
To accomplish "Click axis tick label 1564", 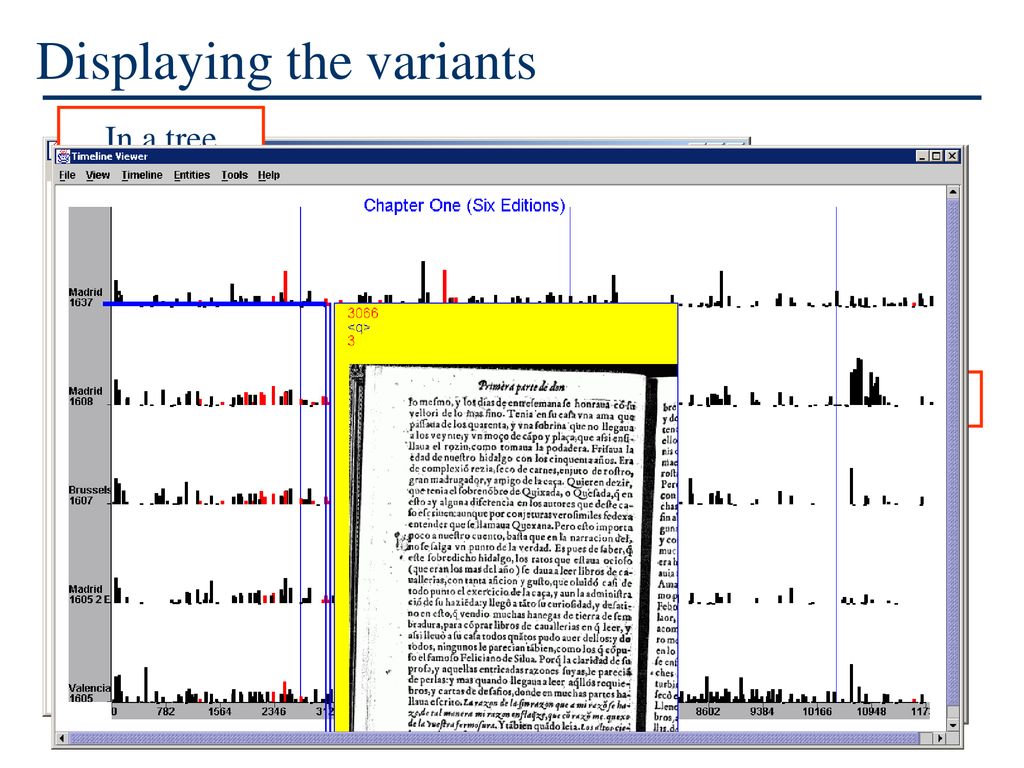I will [219, 712].
